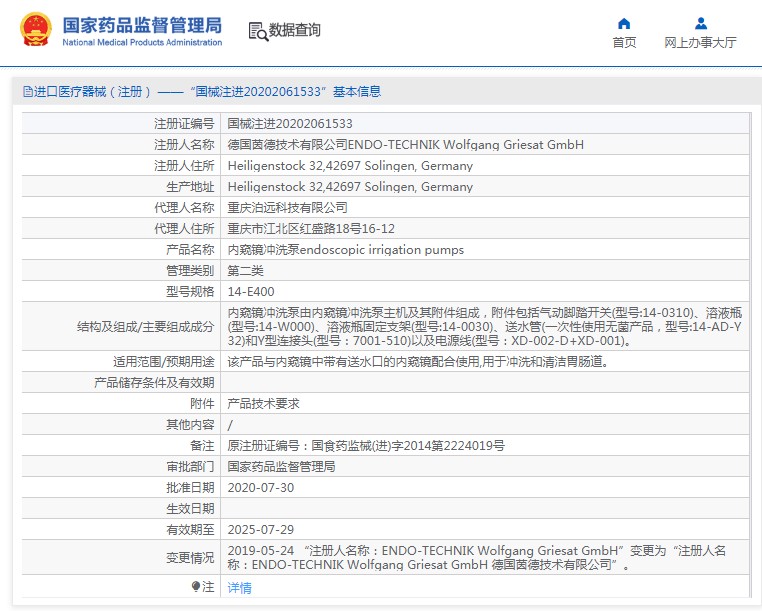Click the 审批部门 row label
762x611 pixels.
coord(190,466)
